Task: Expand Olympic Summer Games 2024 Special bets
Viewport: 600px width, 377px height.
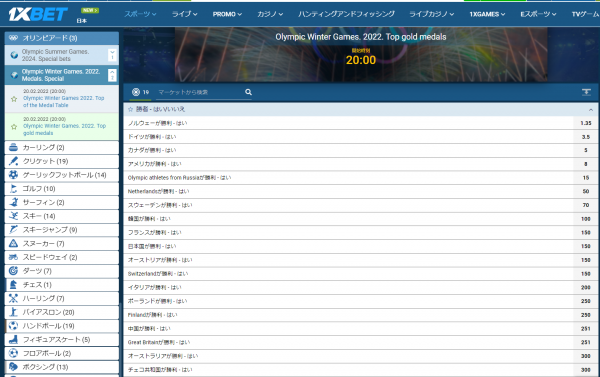Action: tap(112, 55)
